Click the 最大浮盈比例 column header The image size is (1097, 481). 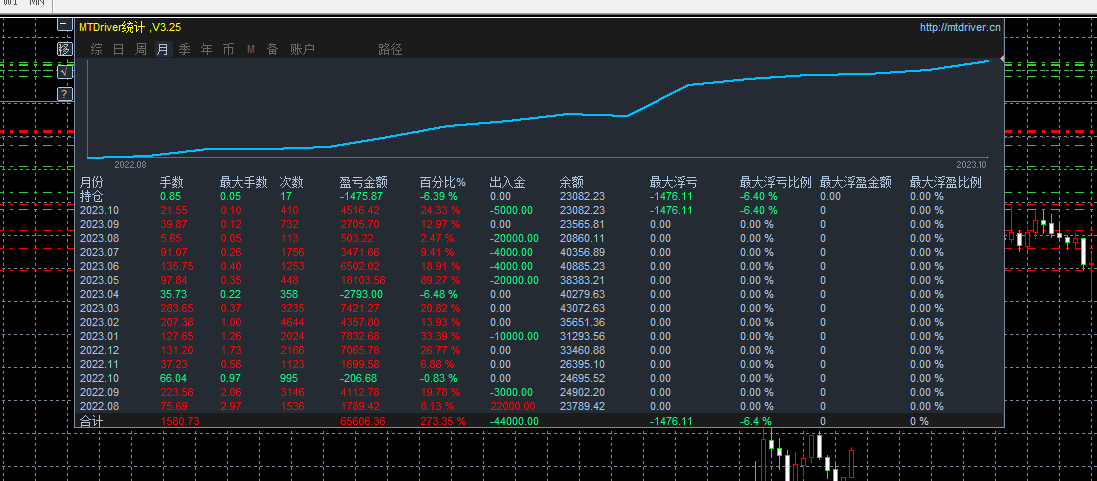click(x=945, y=182)
